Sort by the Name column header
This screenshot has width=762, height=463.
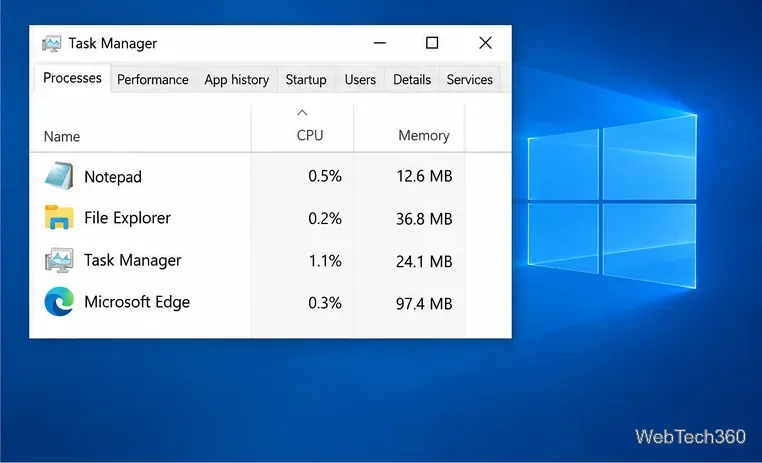[x=62, y=137]
